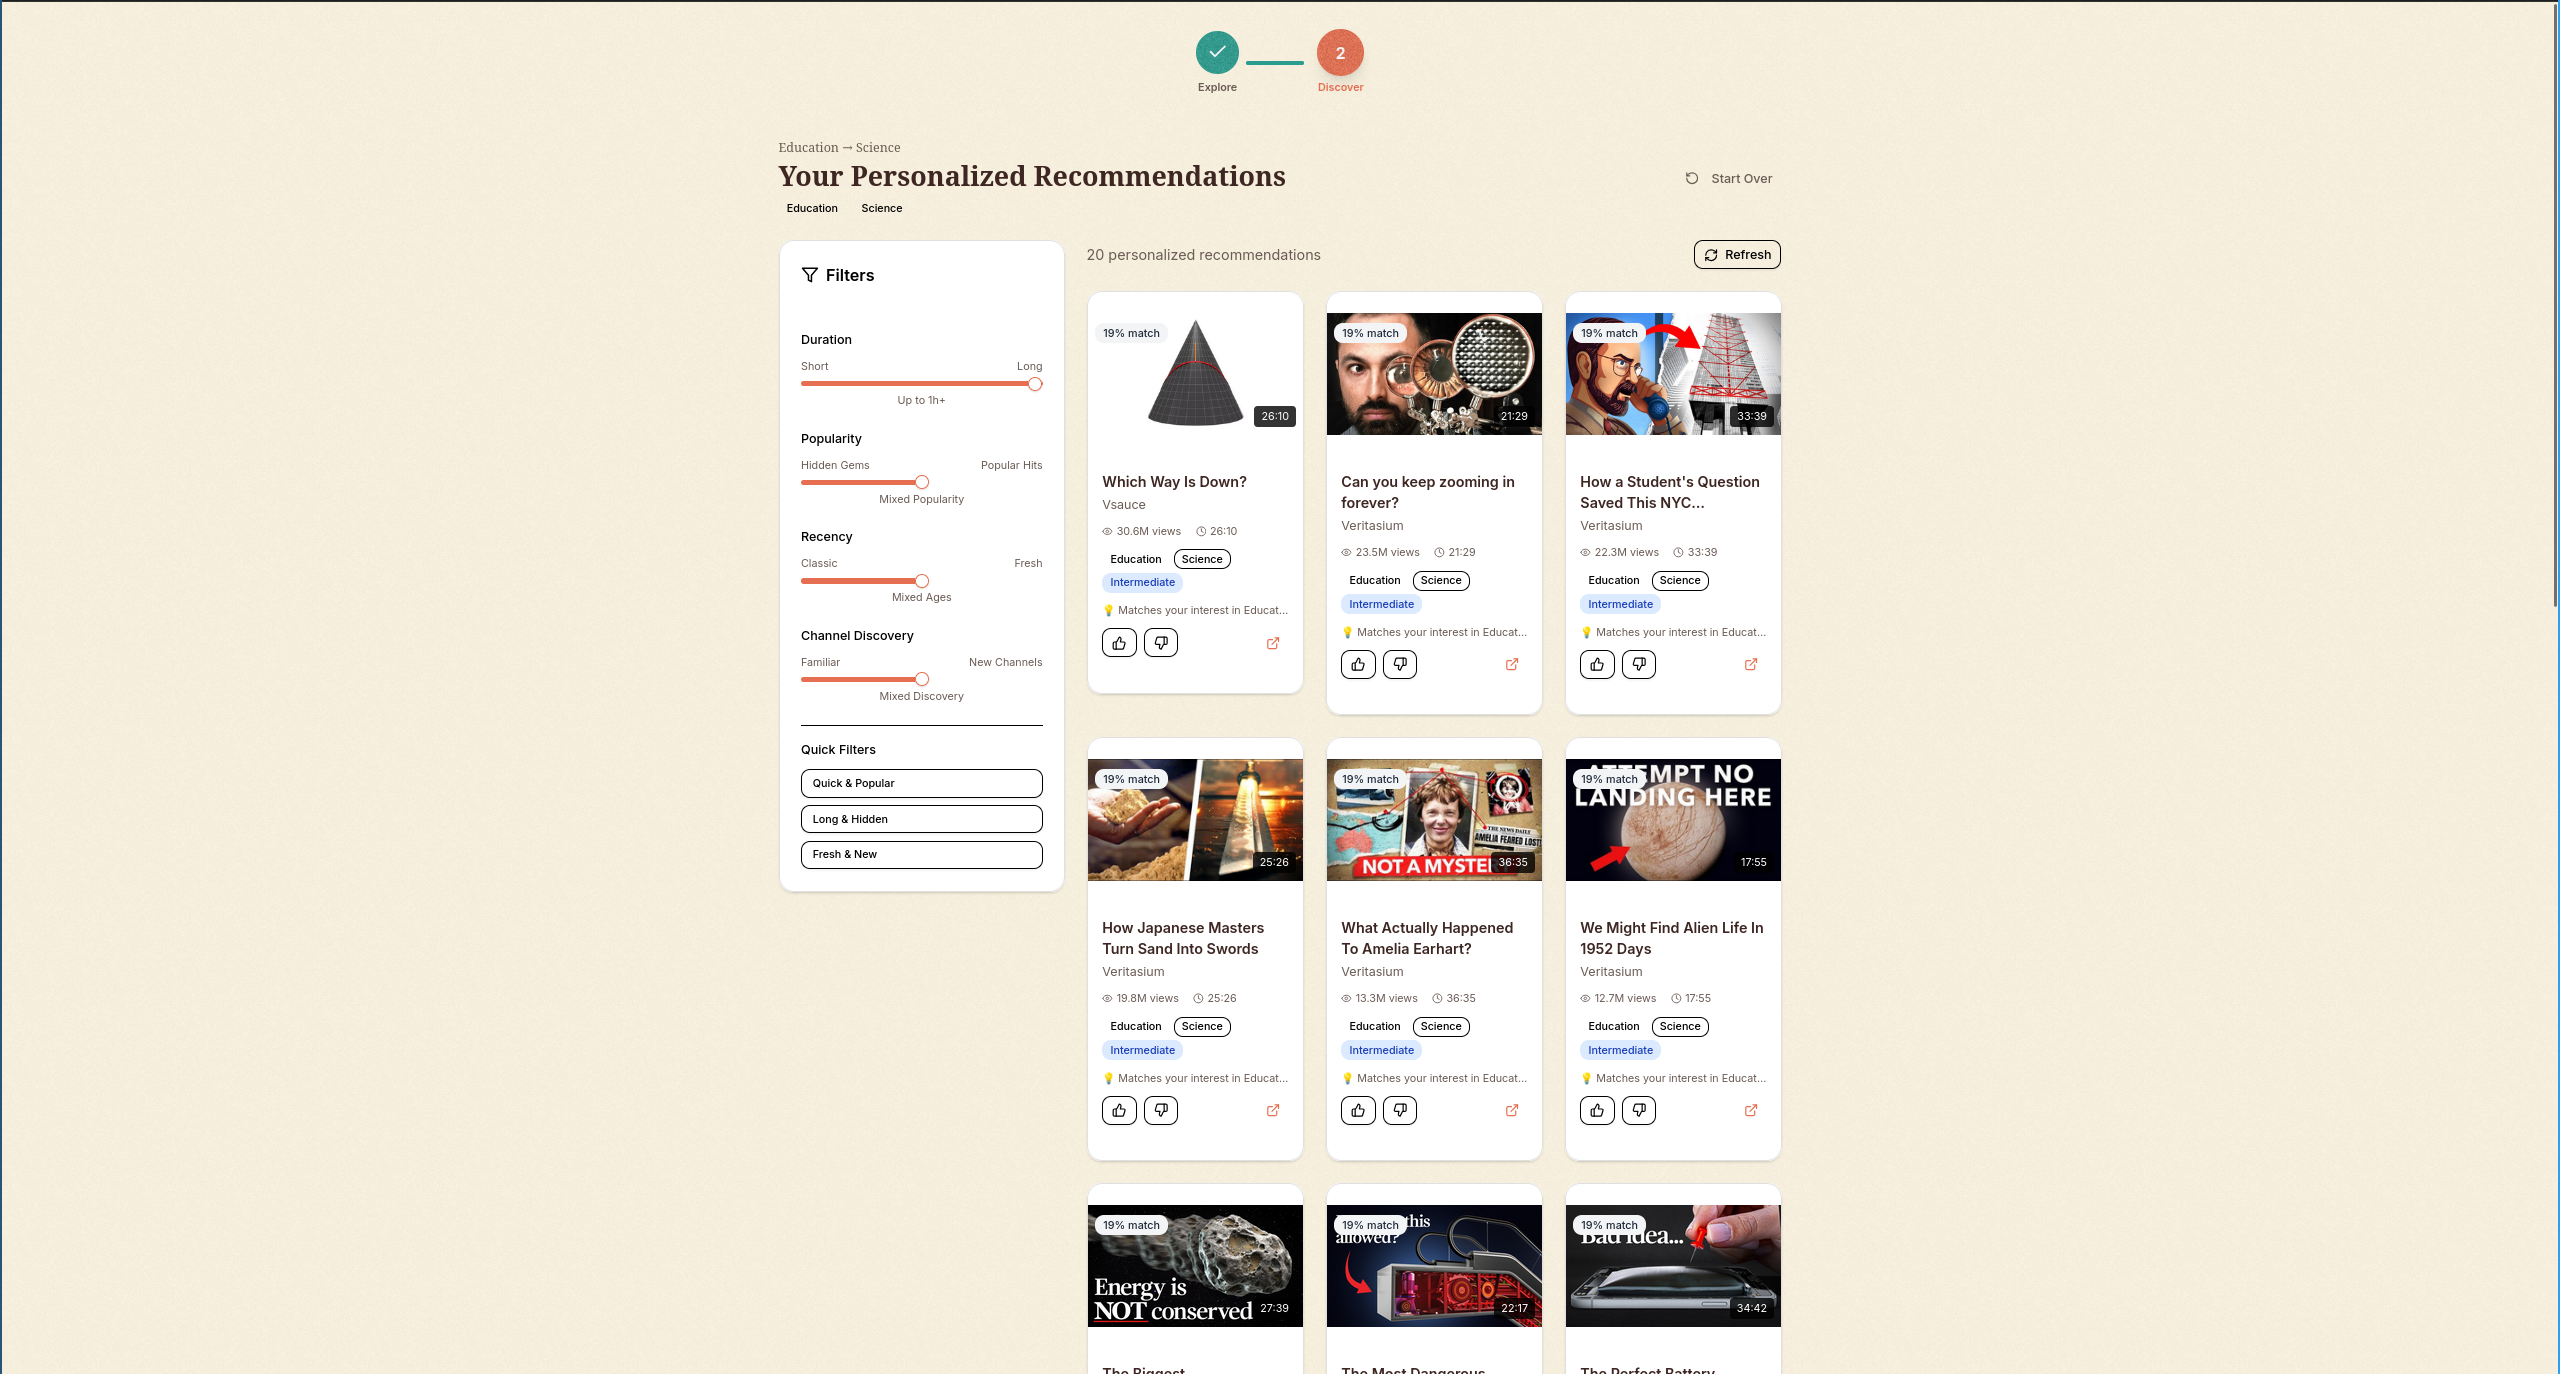
Task: Apply the Long & Hidden quick filter
Action: pos(921,820)
